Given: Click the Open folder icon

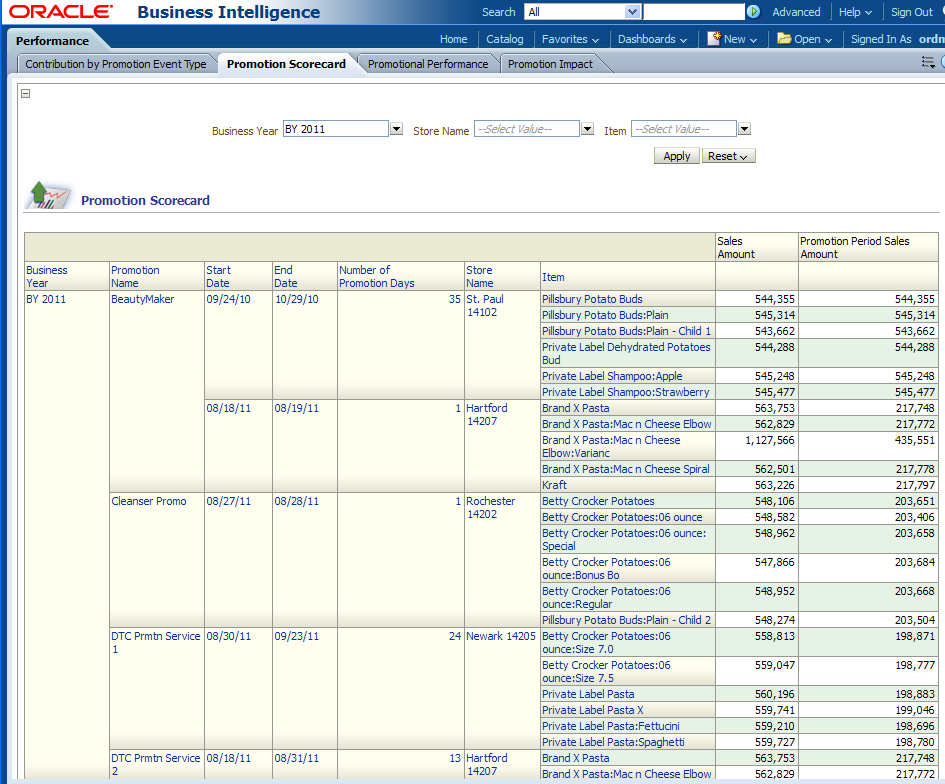Looking at the screenshot, I should tap(784, 38).
